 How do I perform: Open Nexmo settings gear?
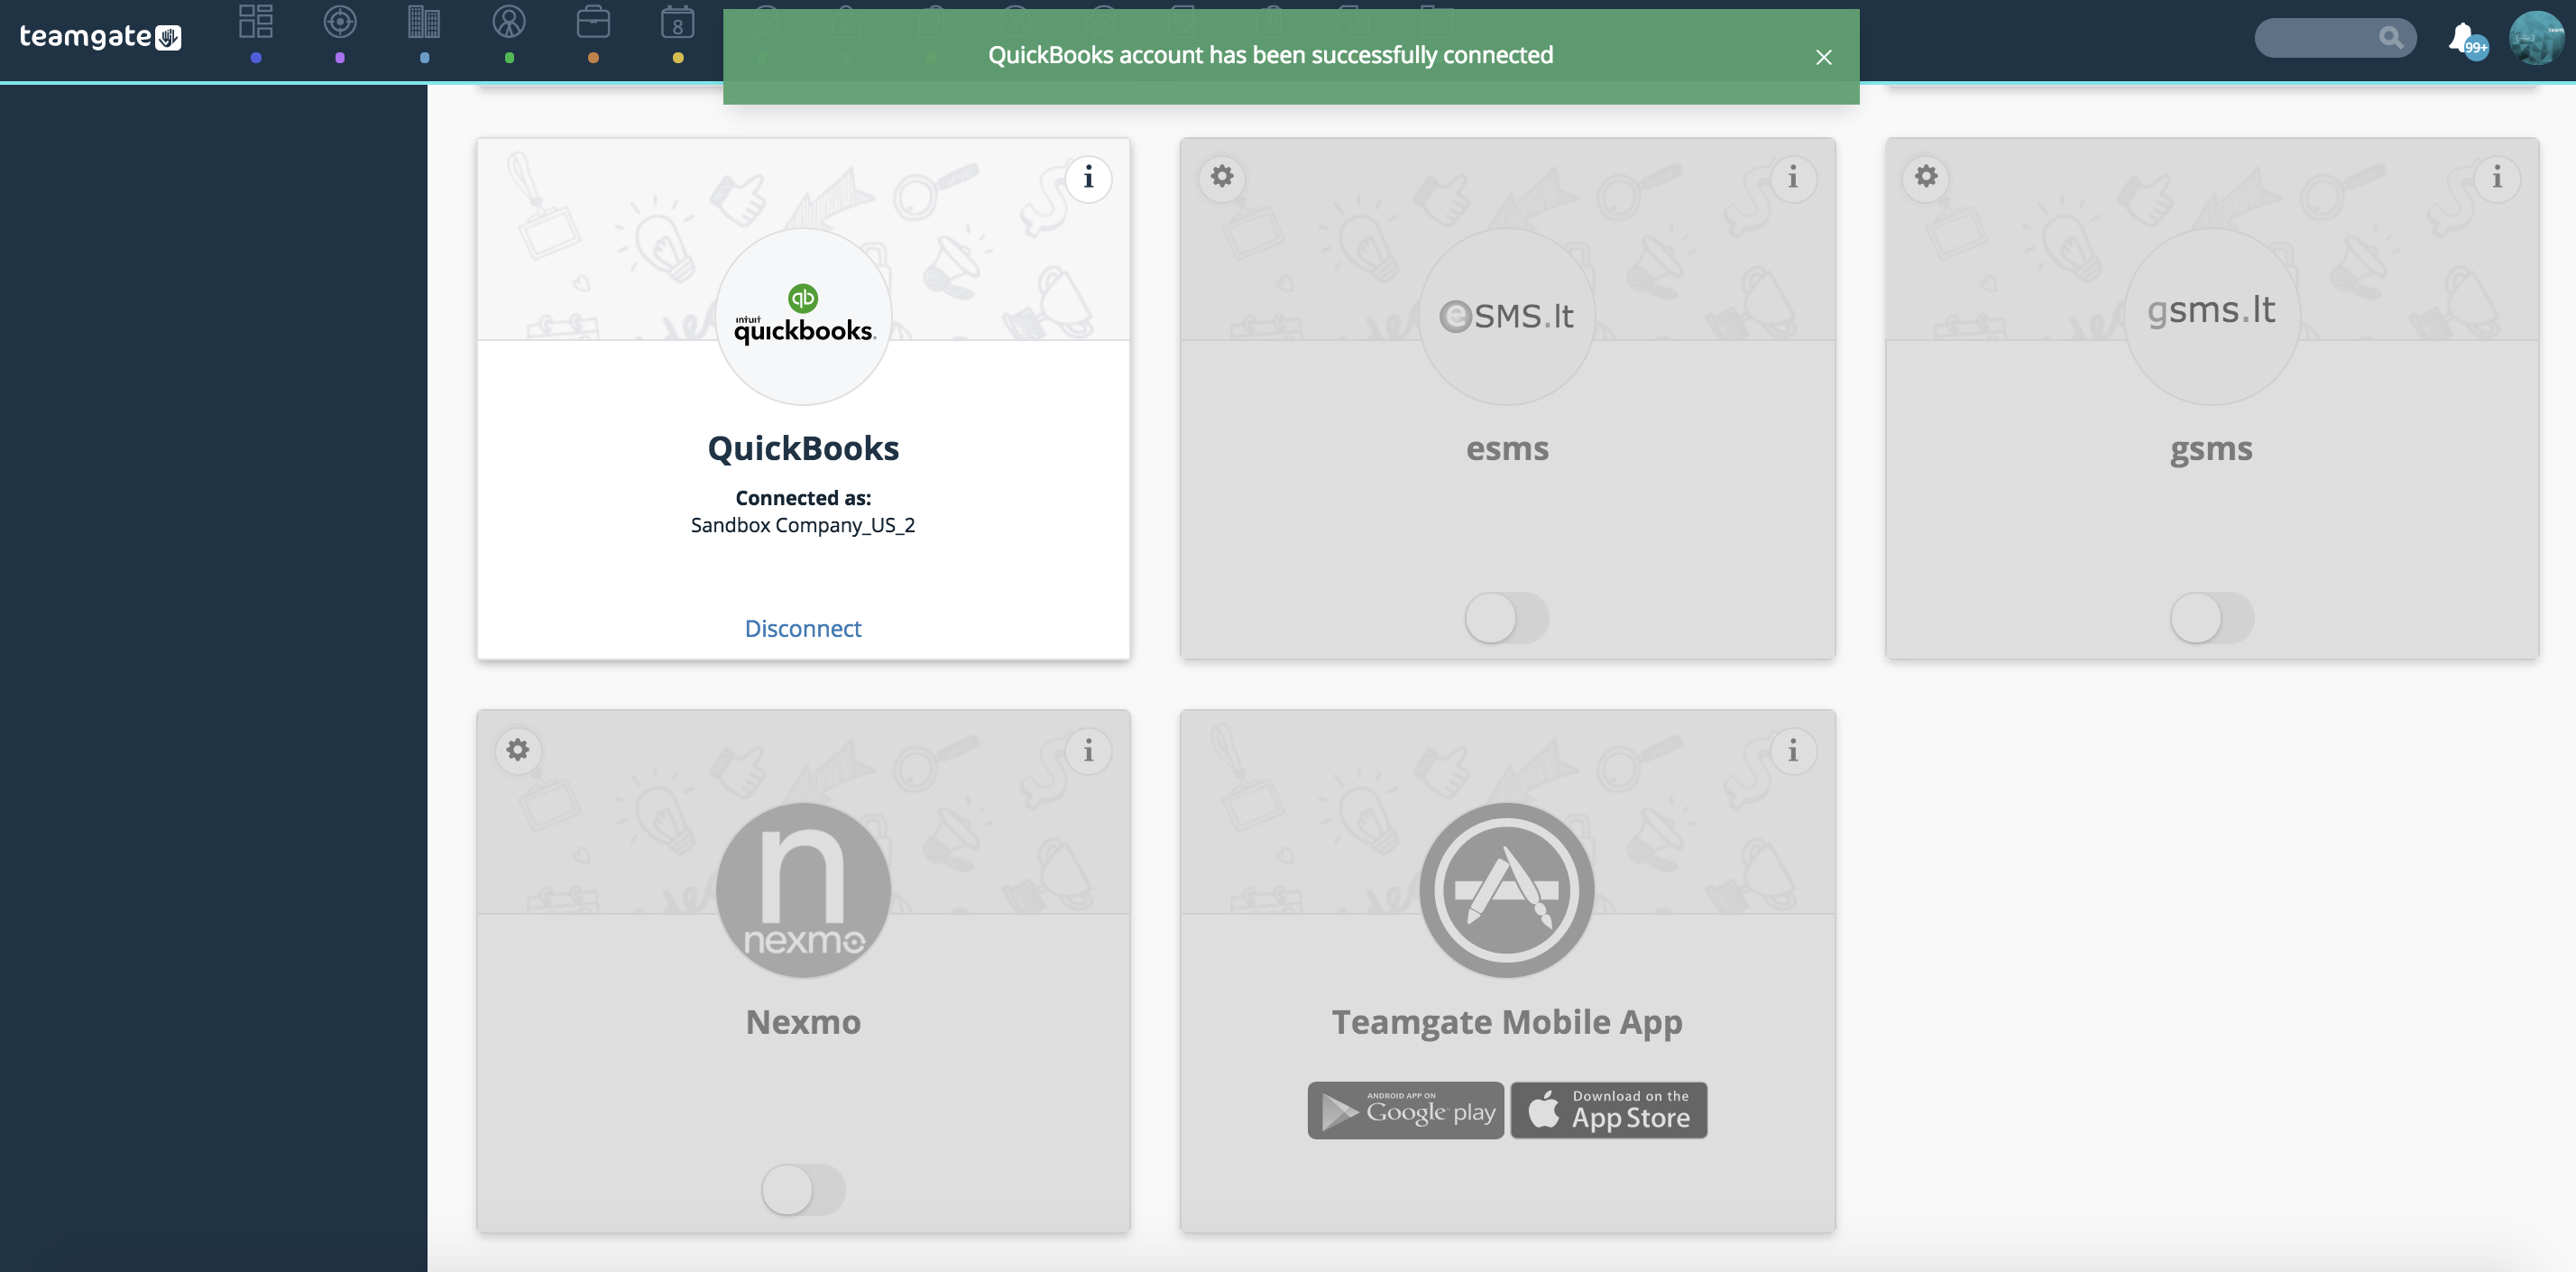click(517, 750)
